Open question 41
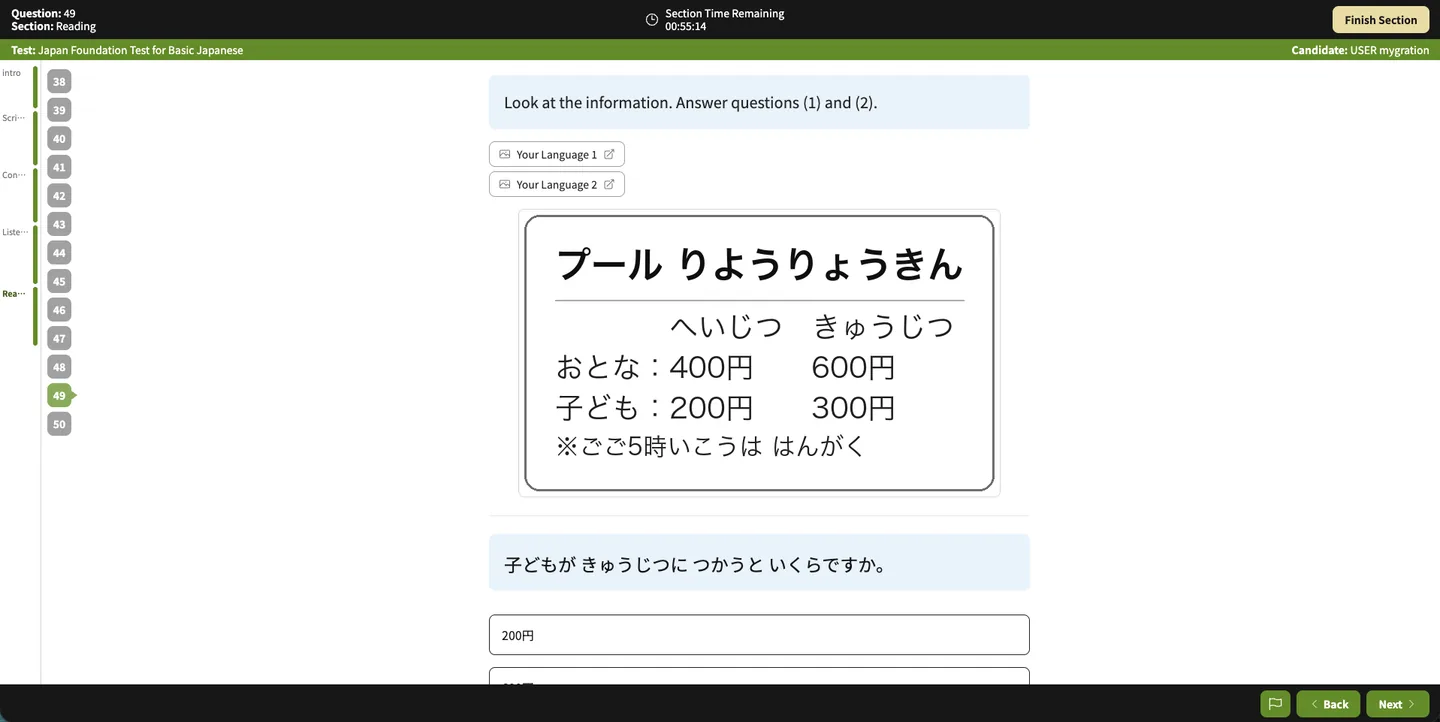Screen dimensions: 1440x722 [59, 167]
